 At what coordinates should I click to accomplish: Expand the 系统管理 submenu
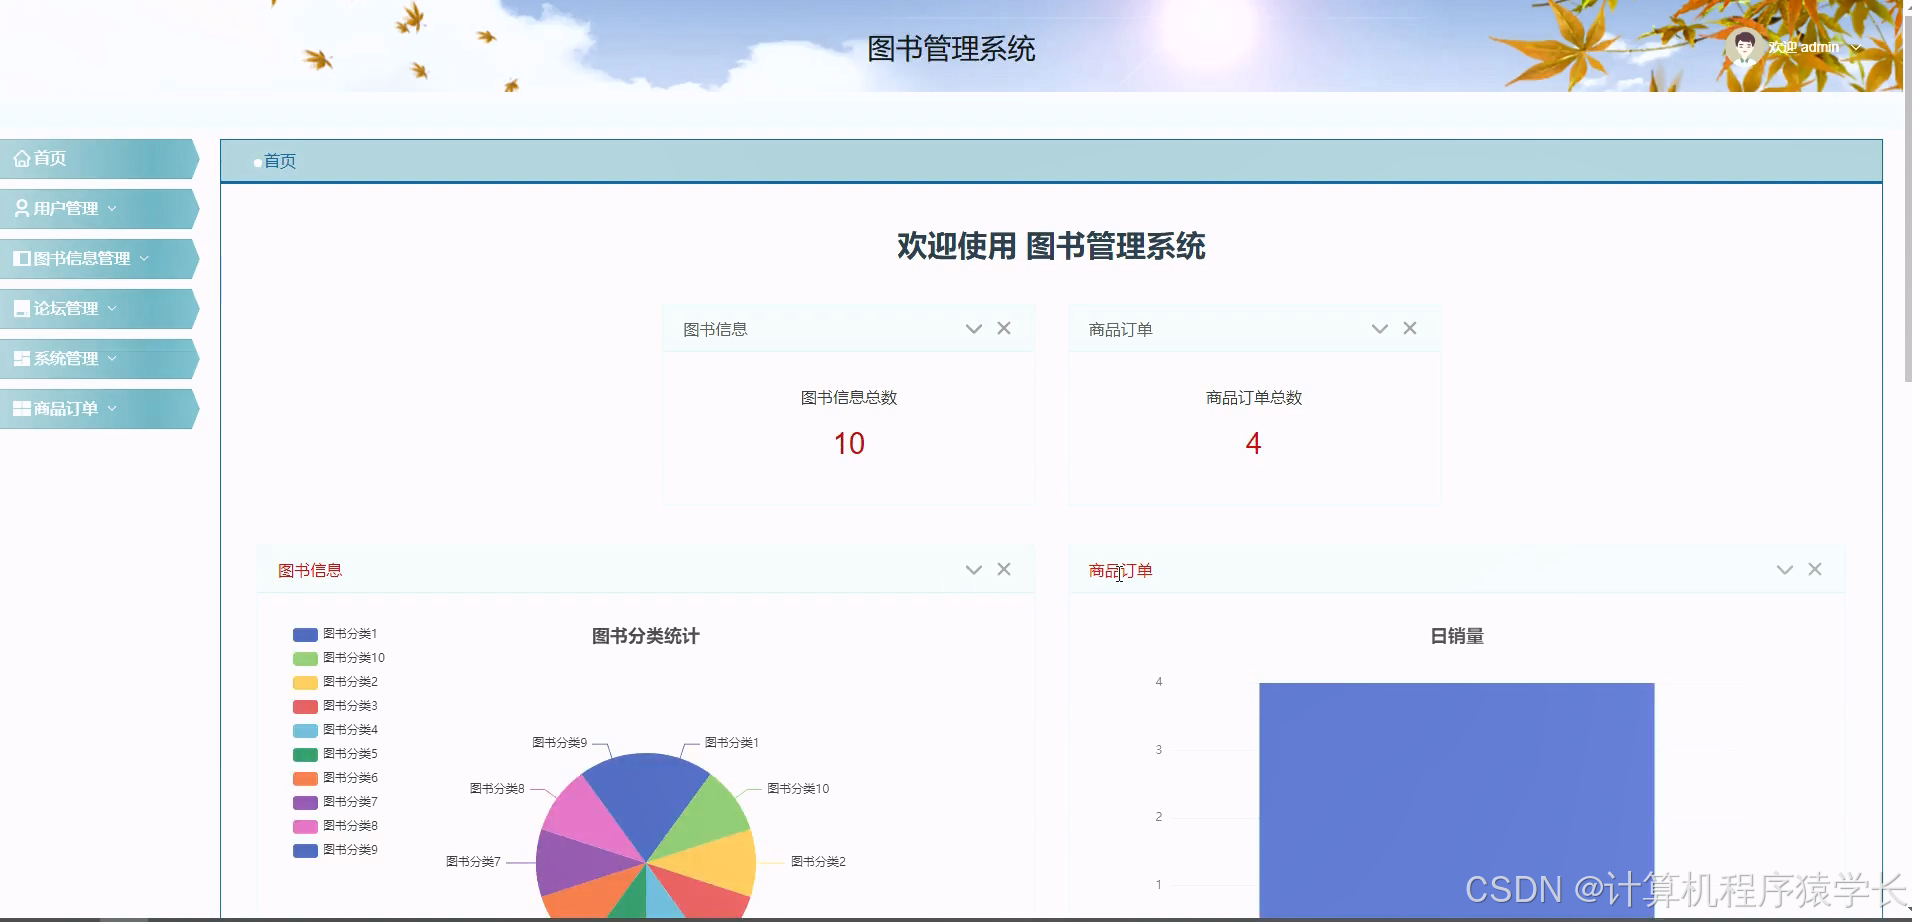click(x=113, y=359)
